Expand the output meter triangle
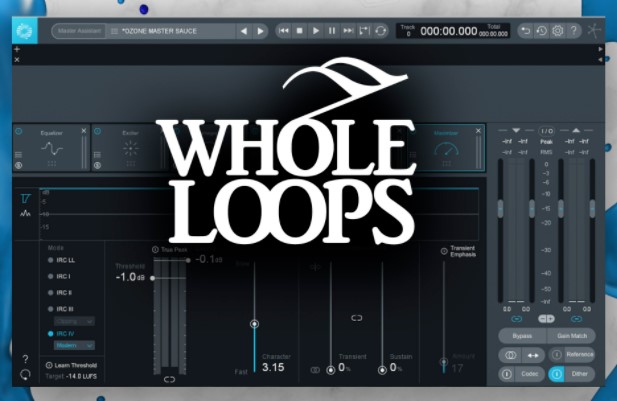The width and height of the screenshot is (617, 401). click(576, 130)
